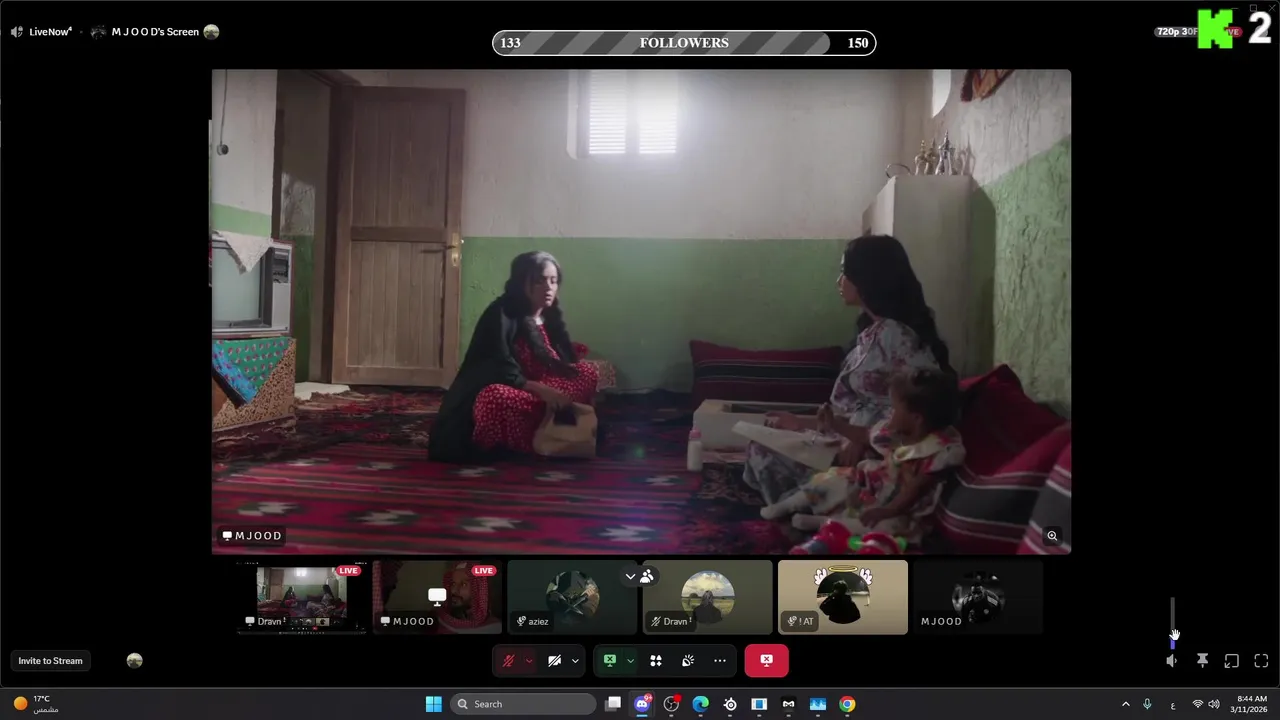Click the zoom magnifier on MJOOD's stream
The width and height of the screenshot is (1280, 720).
1052,536
